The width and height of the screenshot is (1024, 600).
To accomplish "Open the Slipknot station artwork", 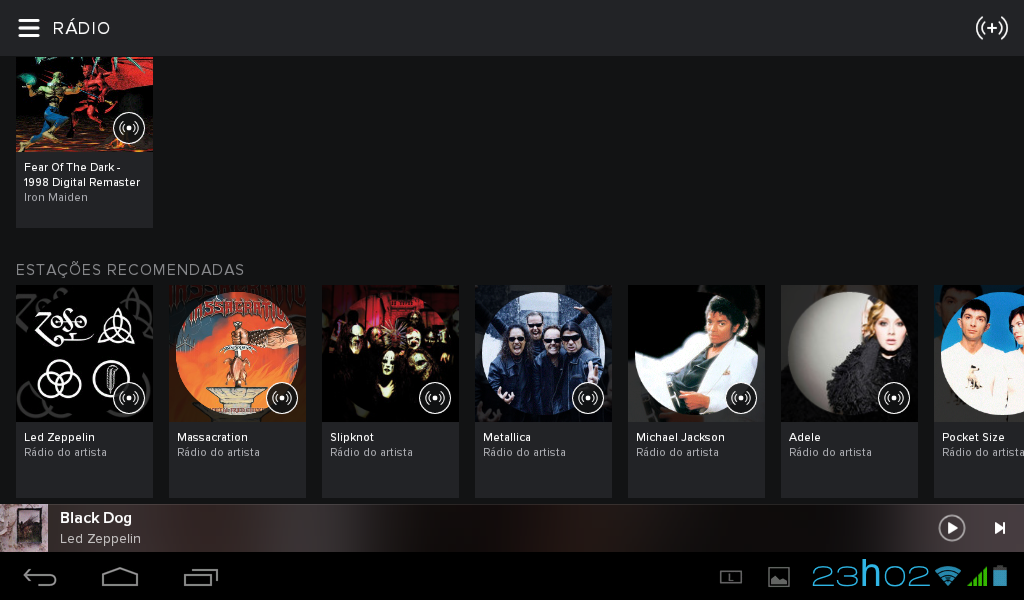I will coord(390,353).
